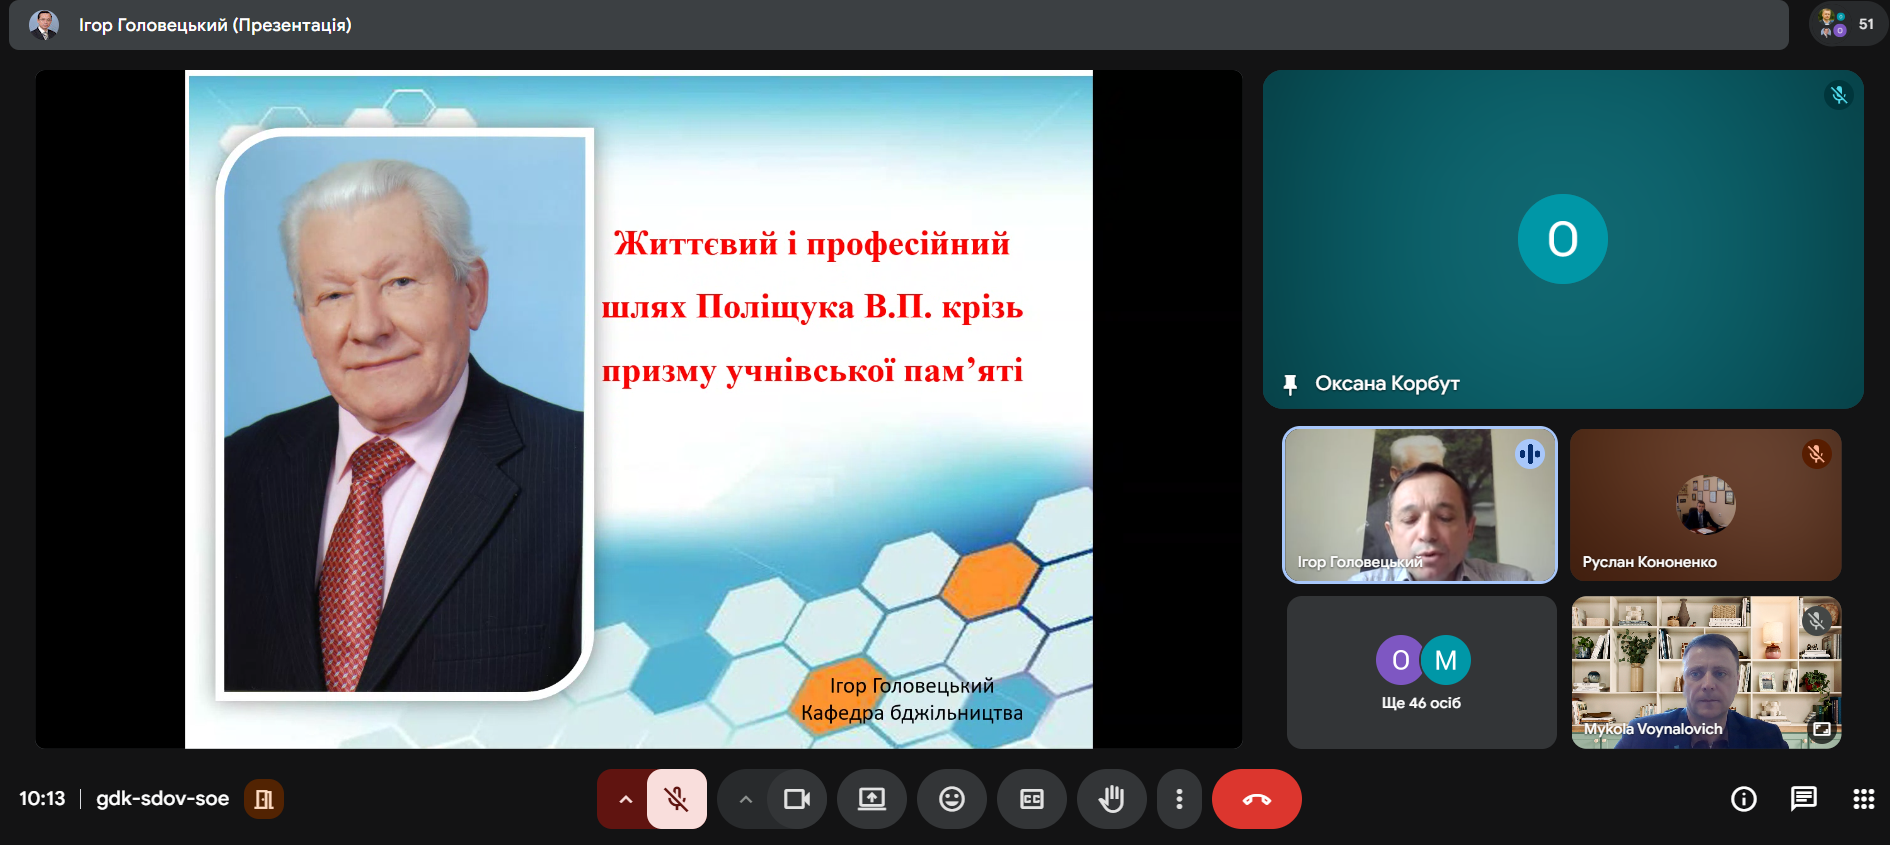
Task: Click the muted mic icon on Оксана Корбут's tile
Action: pos(1839,95)
